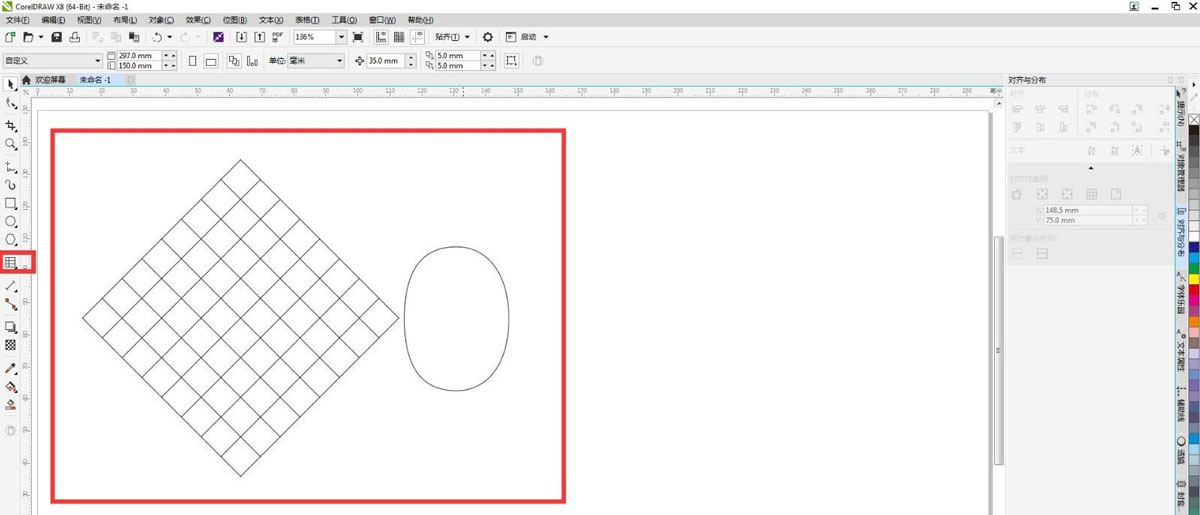1200x515 pixels.
Task: Choose the Crop tool
Action: coord(11,126)
